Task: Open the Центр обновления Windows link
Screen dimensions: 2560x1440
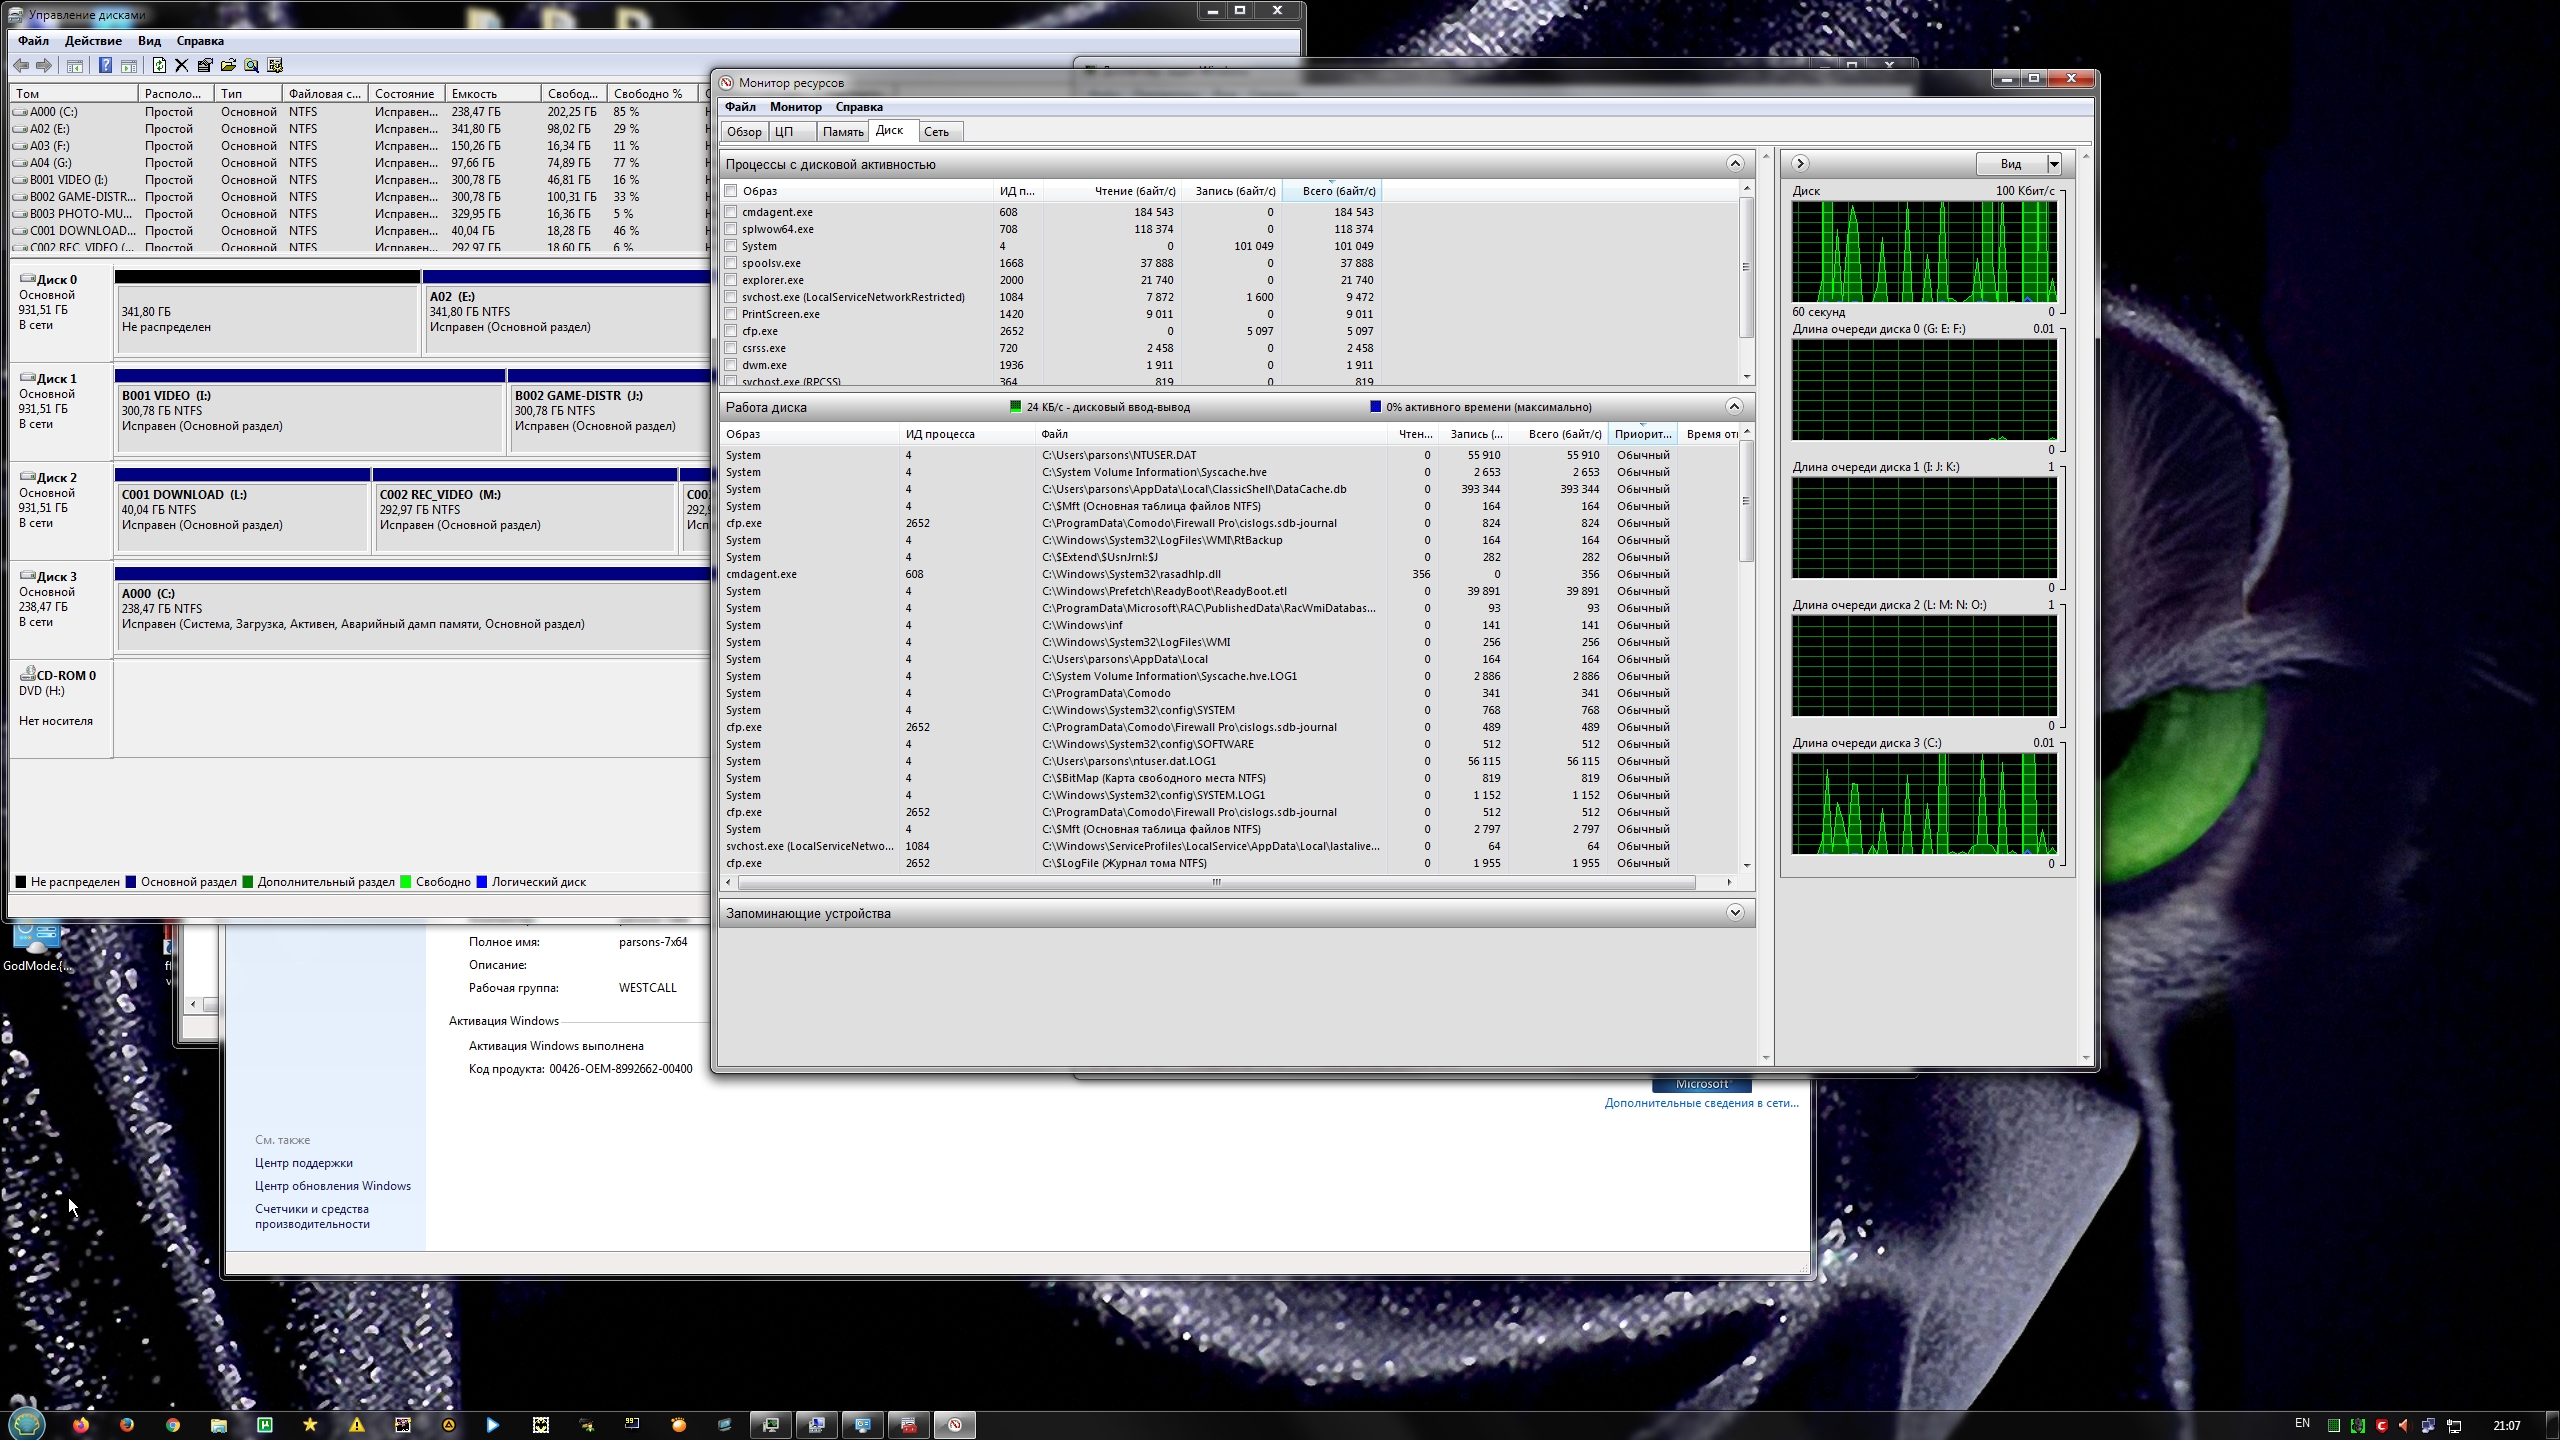Action: [332, 1186]
